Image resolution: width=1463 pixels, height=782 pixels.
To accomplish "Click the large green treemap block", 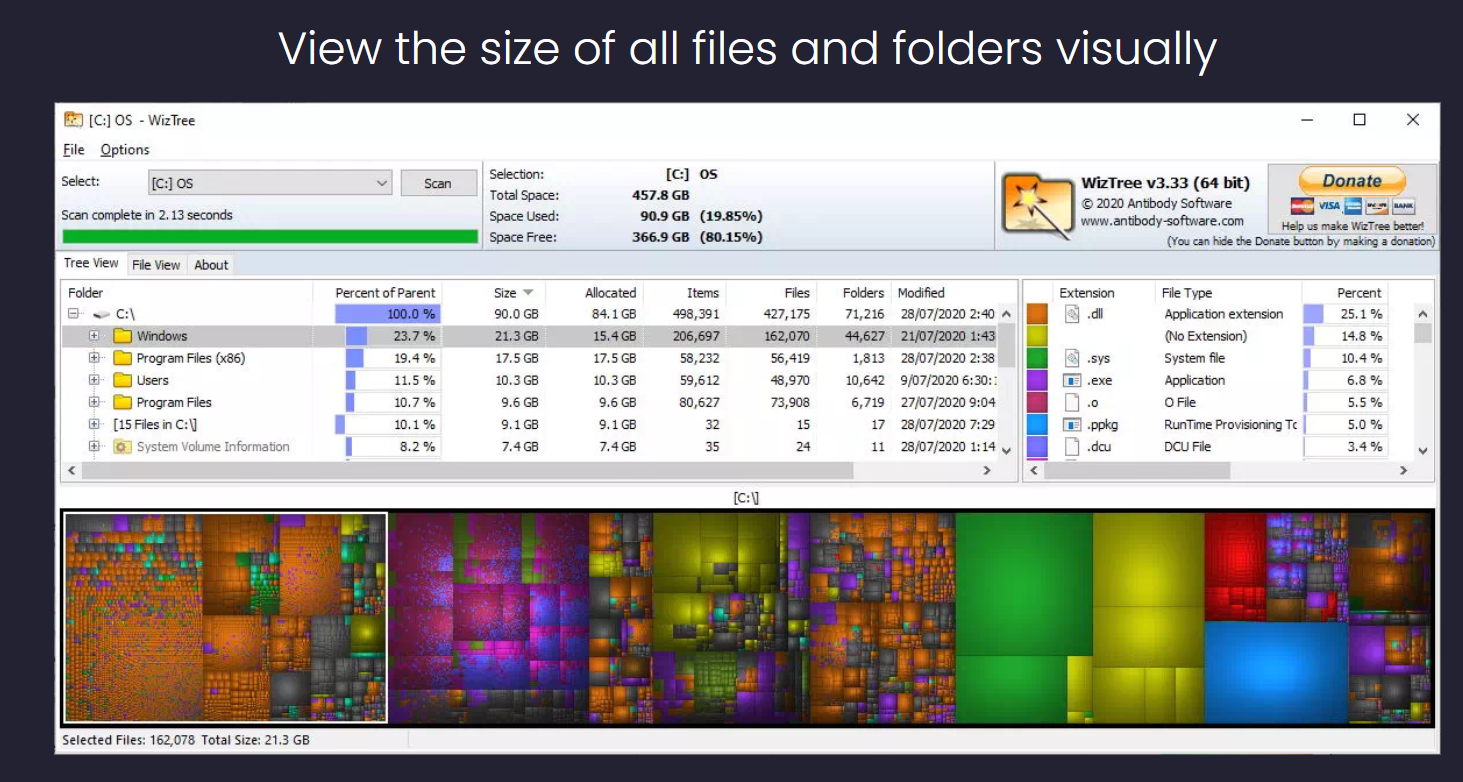I will click(1023, 583).
